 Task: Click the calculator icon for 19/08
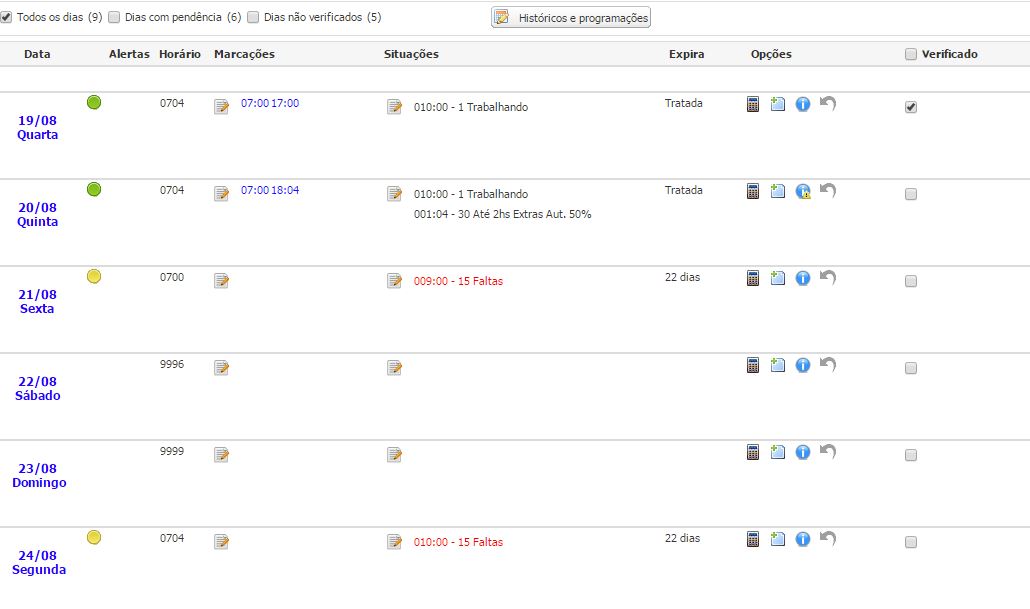point(753,104)
